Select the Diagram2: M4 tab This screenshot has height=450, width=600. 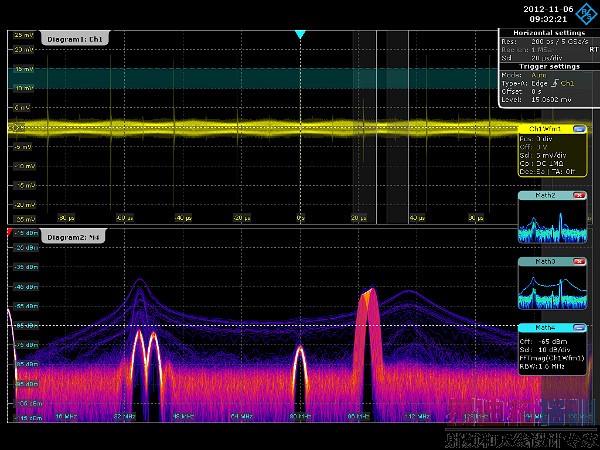pos(73,237)
